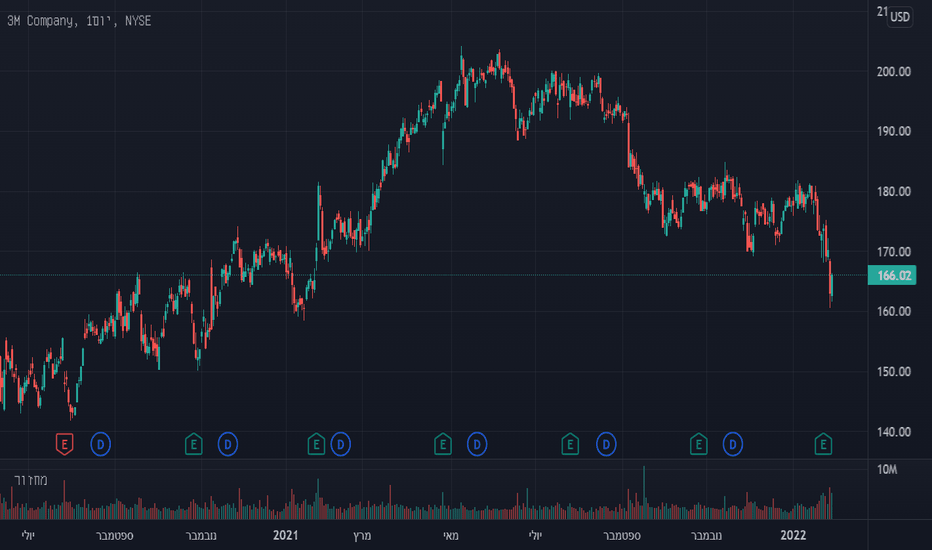Select the last dividend D marker before 2022
Viewport: 932px width, 550px height.
[733, 444]
